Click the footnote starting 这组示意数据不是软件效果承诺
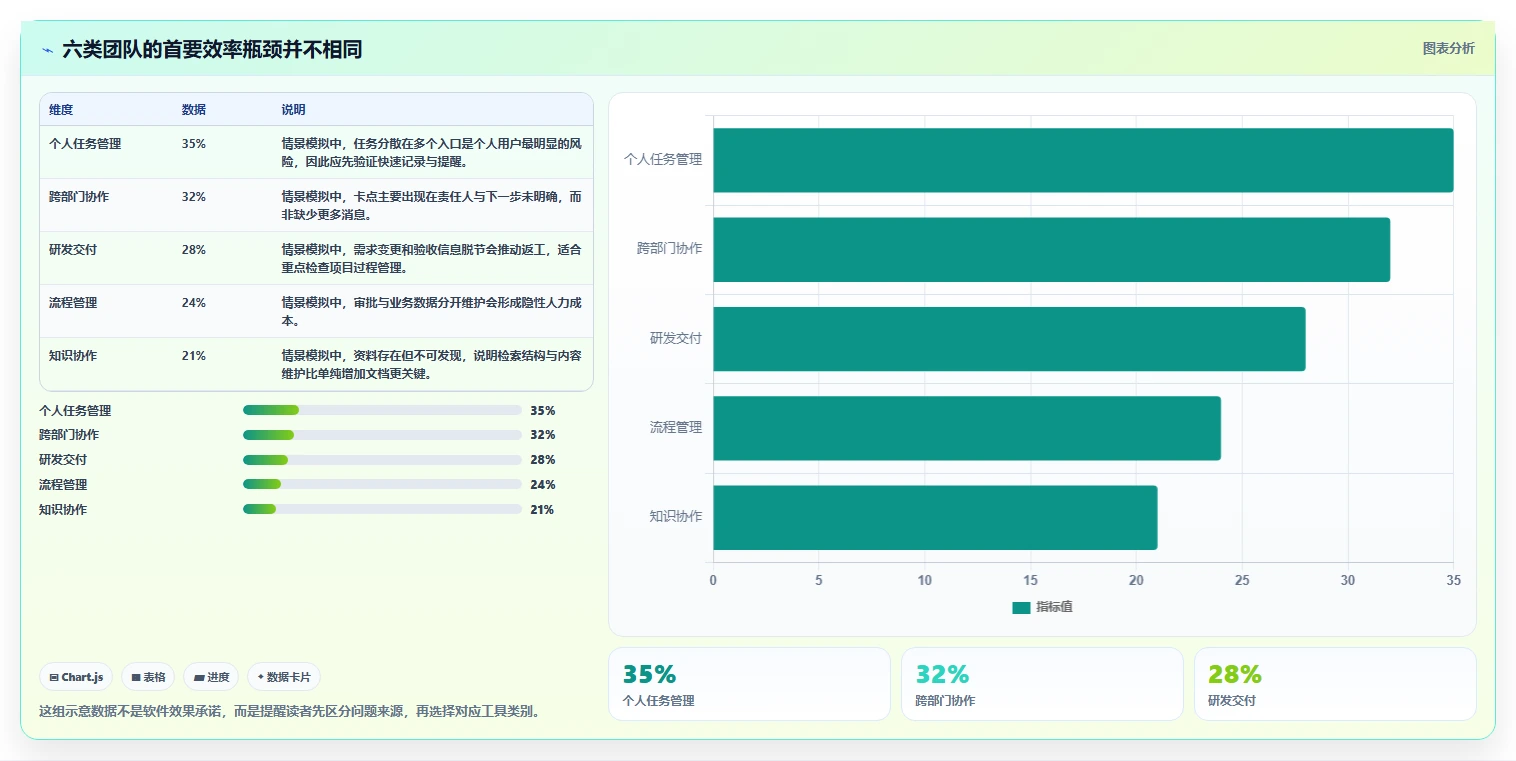The image size is (1516, 761). point(290,712)
